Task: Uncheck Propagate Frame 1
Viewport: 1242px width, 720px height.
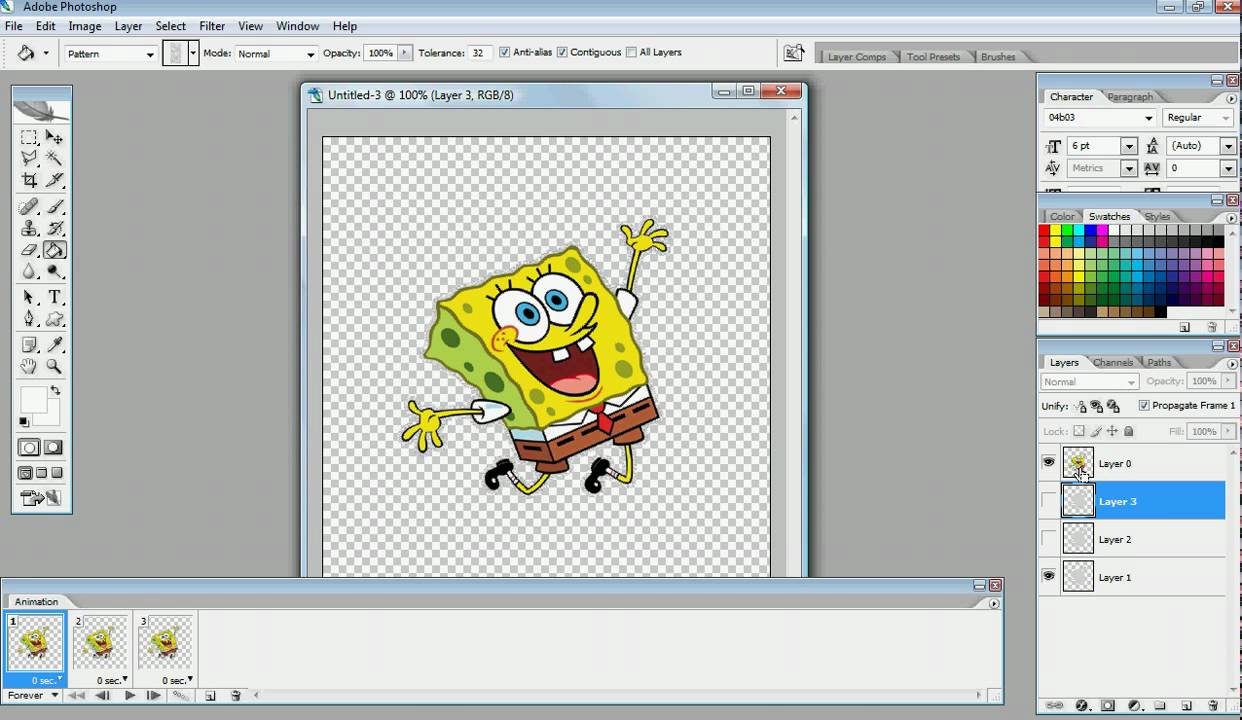Action: click(x=1144, y=405)
